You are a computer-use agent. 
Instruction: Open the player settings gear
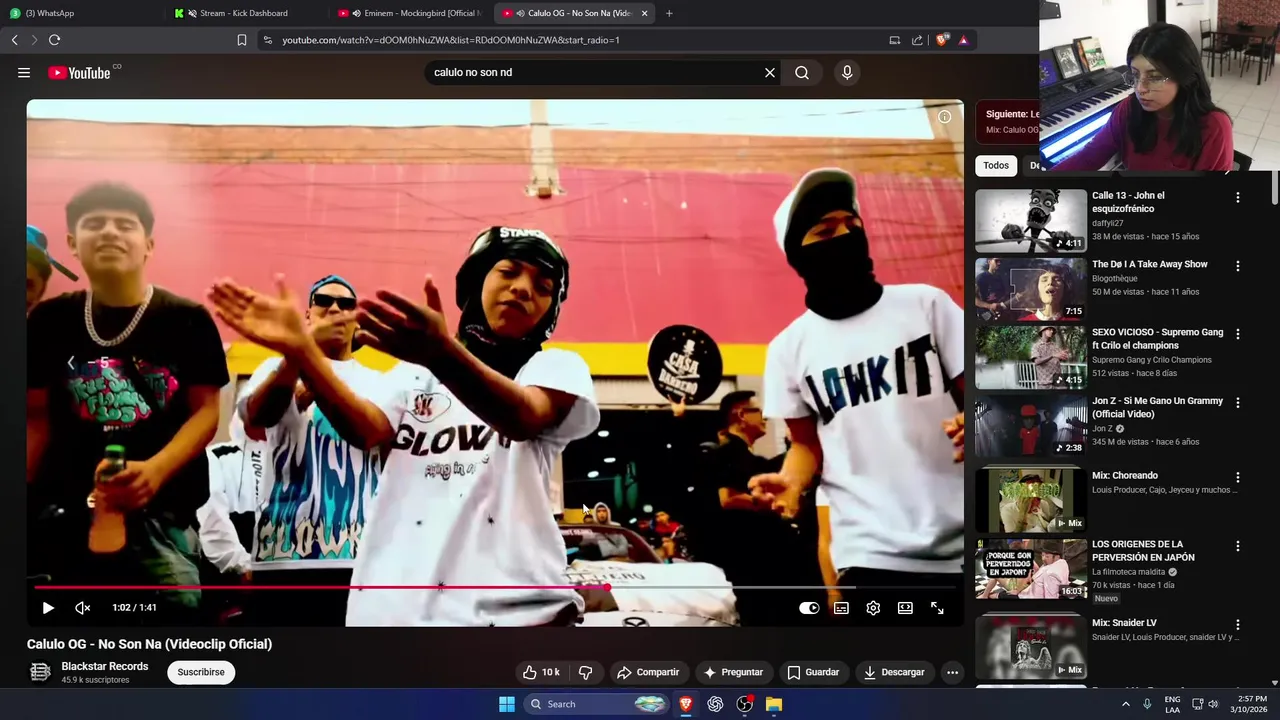tap(873, 608)
